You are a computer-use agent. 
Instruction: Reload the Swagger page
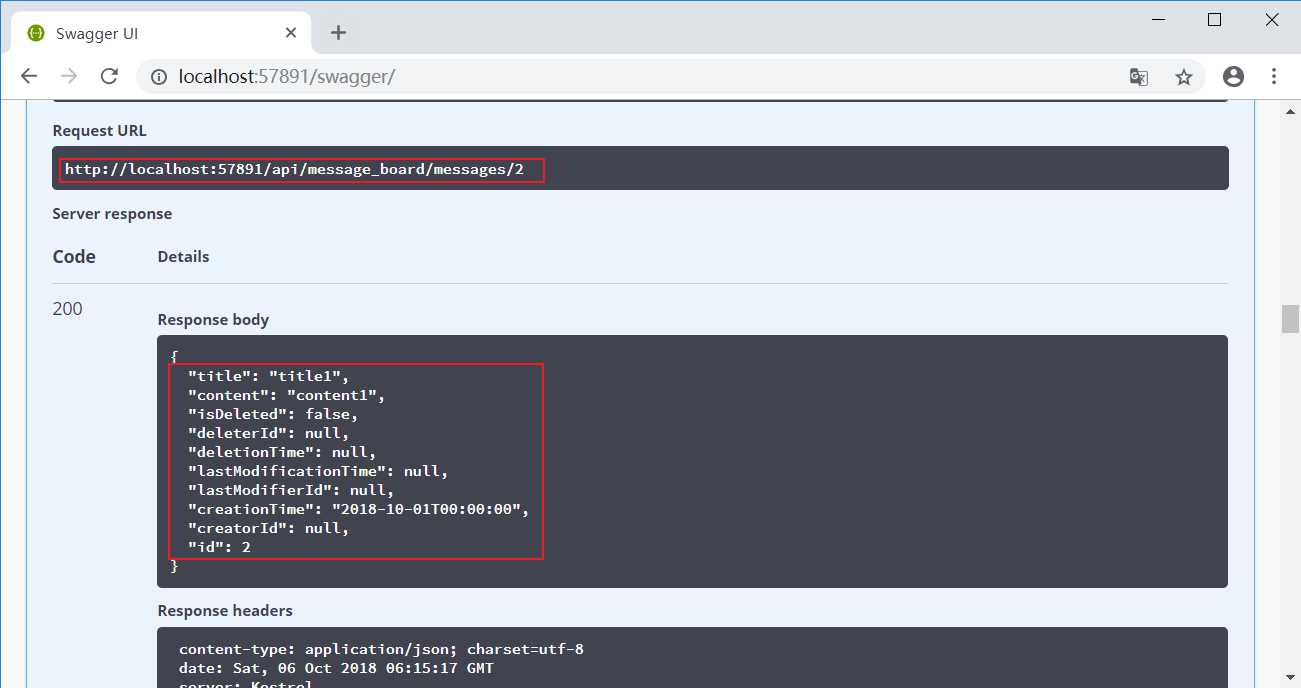tap(110, 76)
